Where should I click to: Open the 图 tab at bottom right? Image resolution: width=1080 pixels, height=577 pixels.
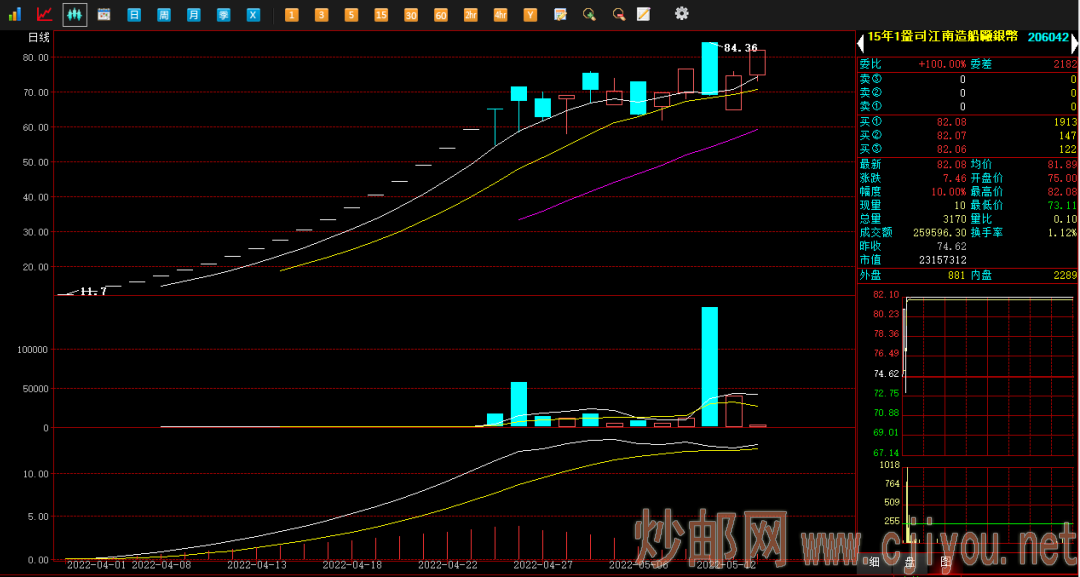(945, 562)
